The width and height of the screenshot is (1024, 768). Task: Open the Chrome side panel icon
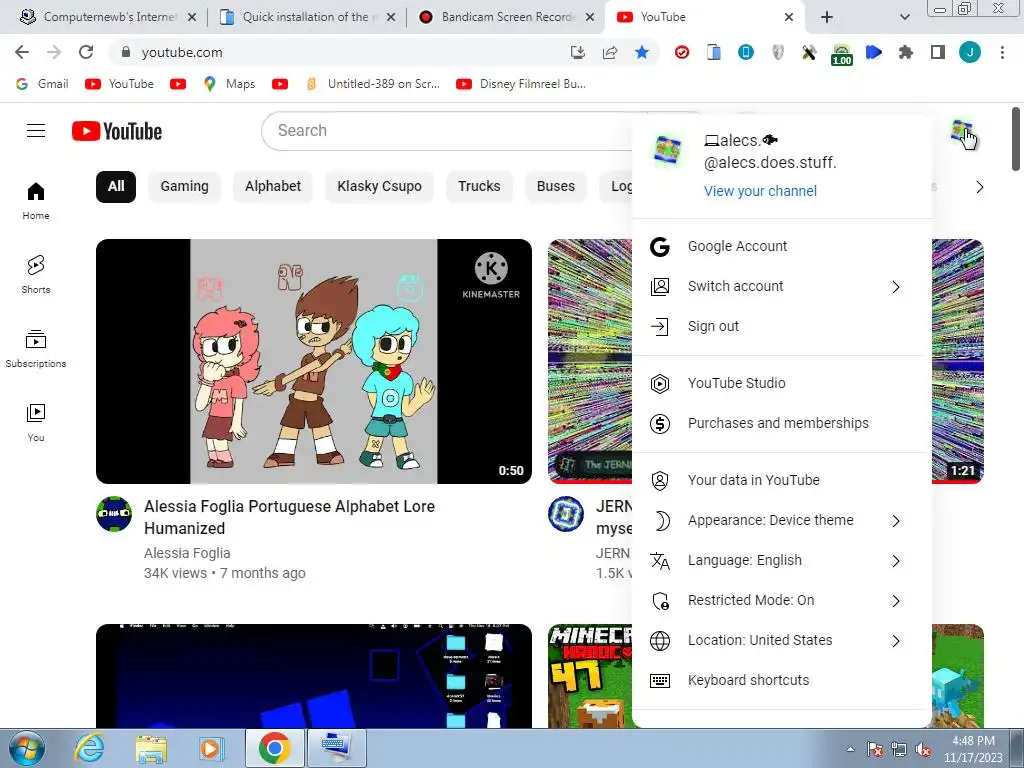click(x=938, y=52)
